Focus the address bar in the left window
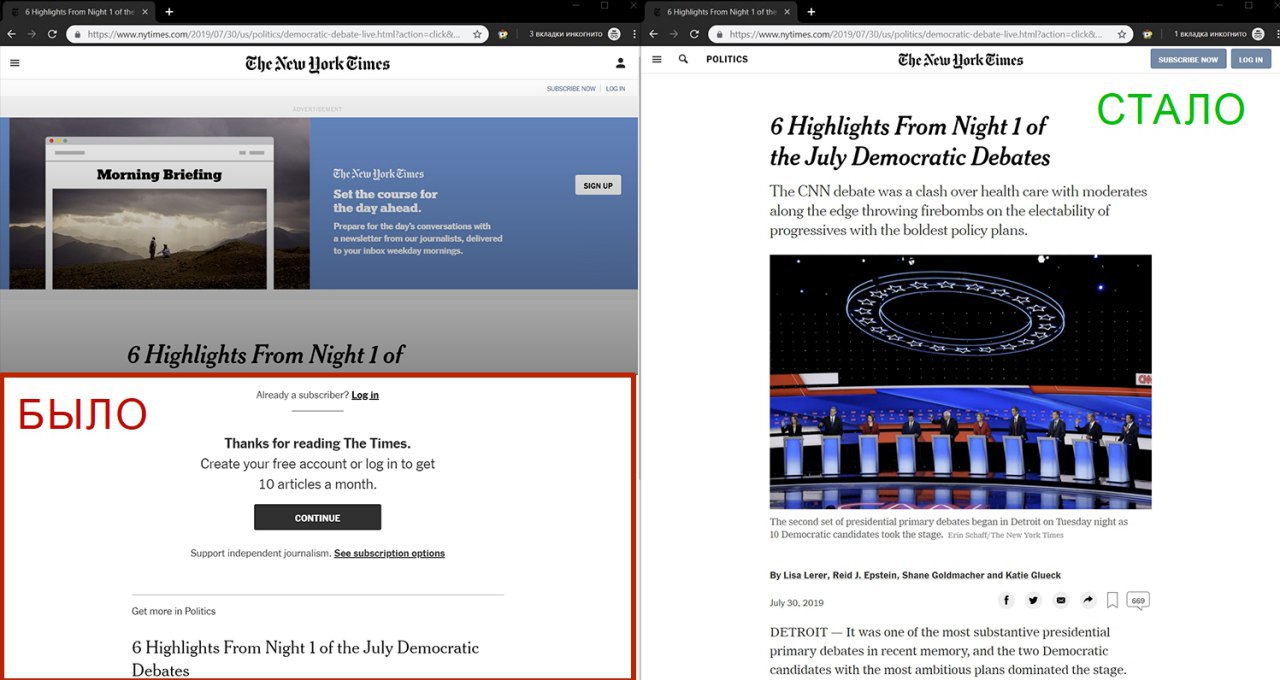Viewport: 1280px width, 680px height. click(x=277, y=34)
